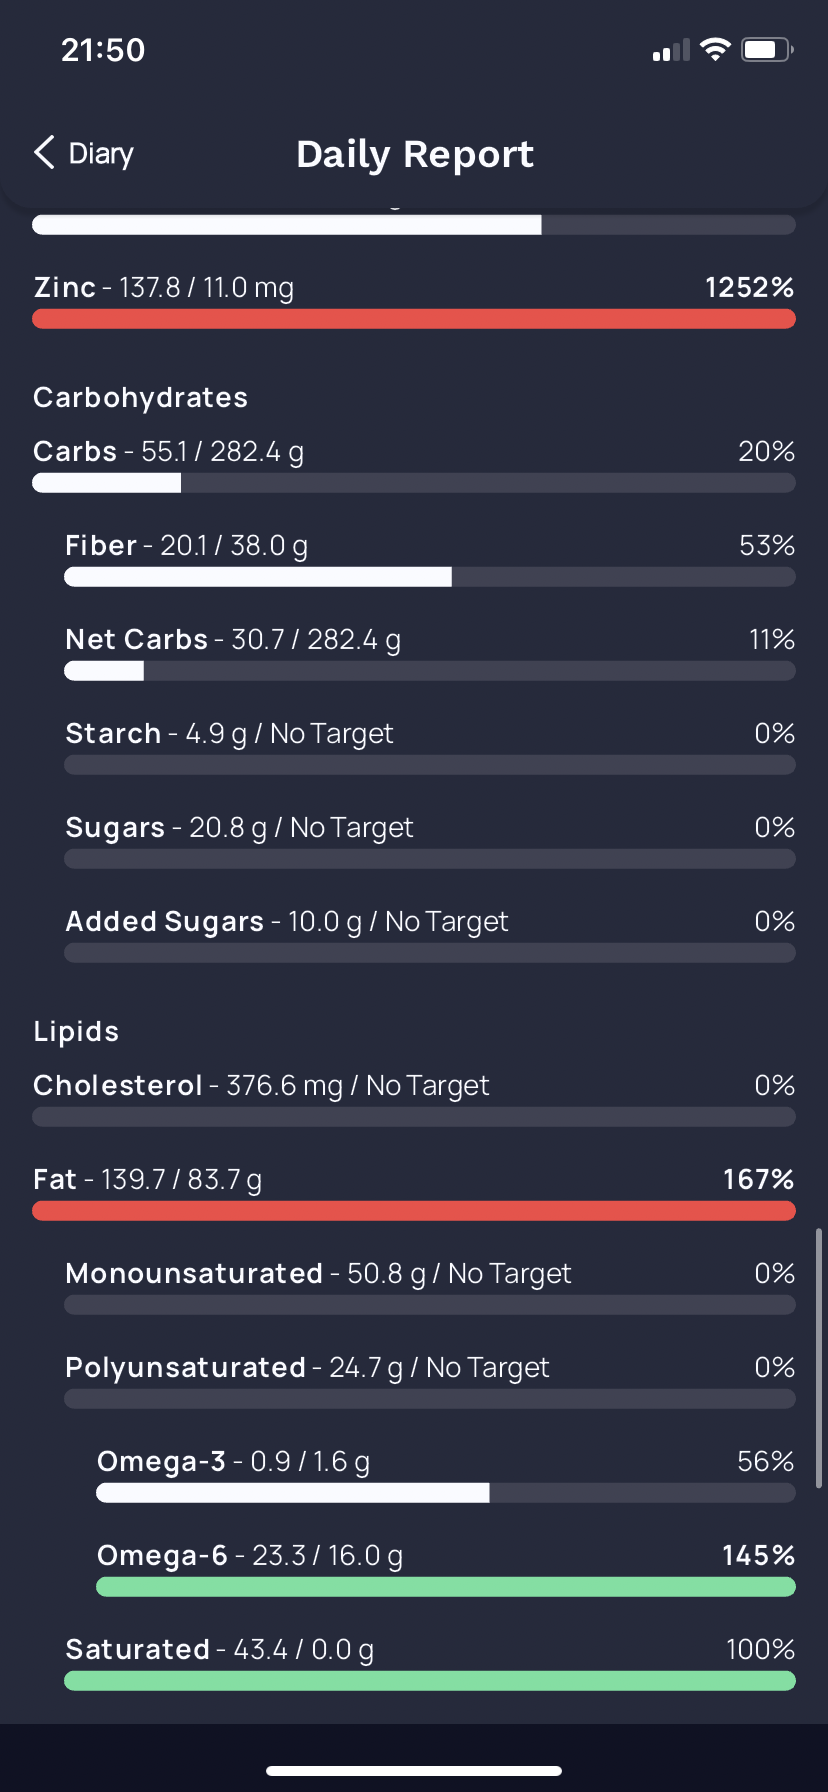
Task: Open the Saturated fat entry
Action: click(430, 1663)
